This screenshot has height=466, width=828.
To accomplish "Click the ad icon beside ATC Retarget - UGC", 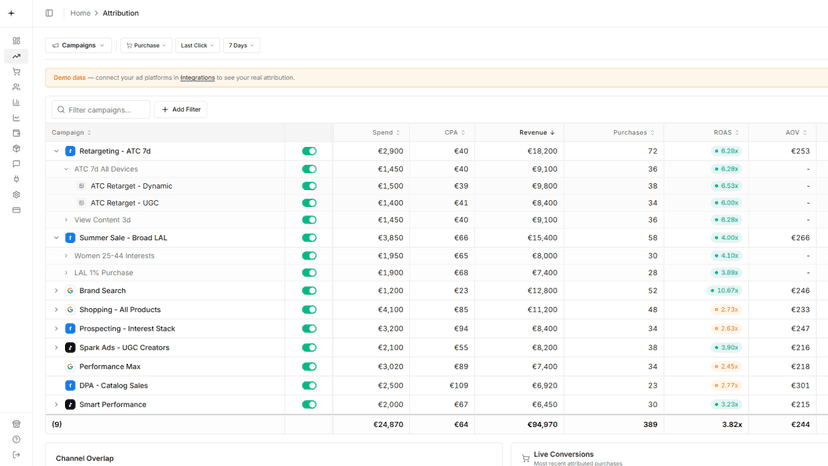I will tap(81, 203).
